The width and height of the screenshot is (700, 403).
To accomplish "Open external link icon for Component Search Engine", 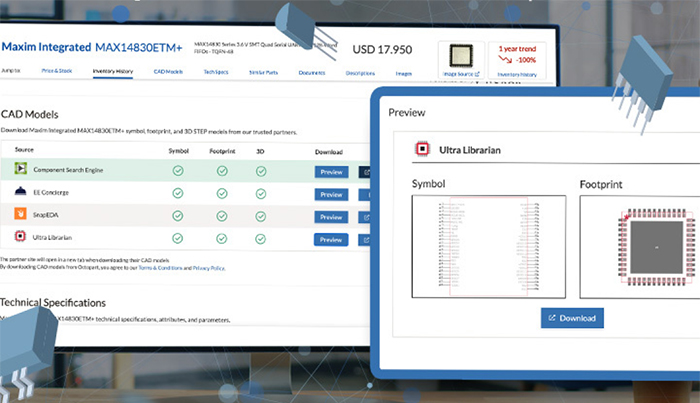I will (x=364, y=172).
